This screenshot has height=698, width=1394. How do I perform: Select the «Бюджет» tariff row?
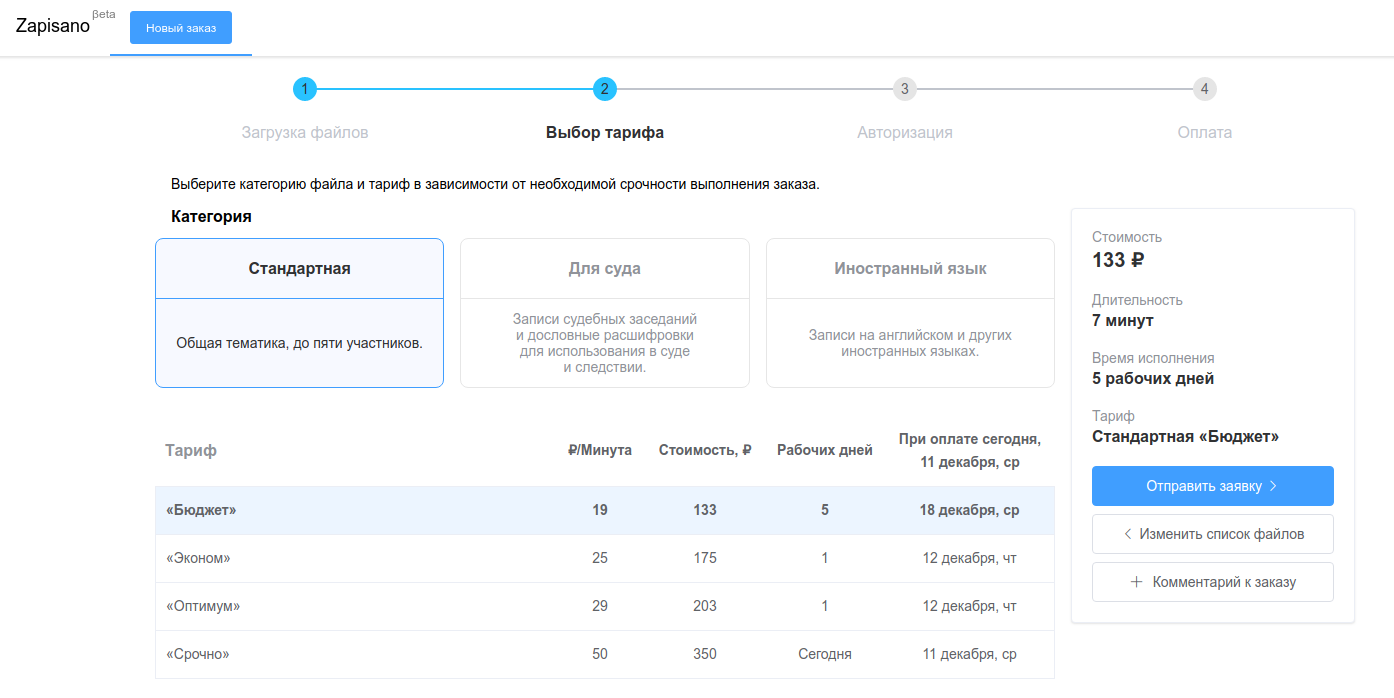pyautogui.click(x=604, y=510)
